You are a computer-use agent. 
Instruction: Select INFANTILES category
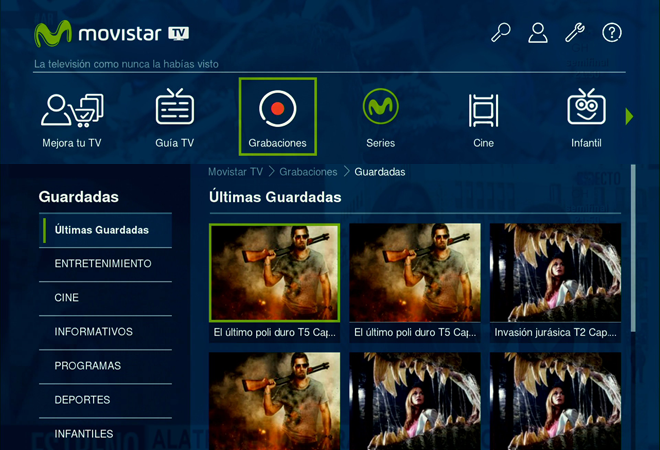pos(105,434)
